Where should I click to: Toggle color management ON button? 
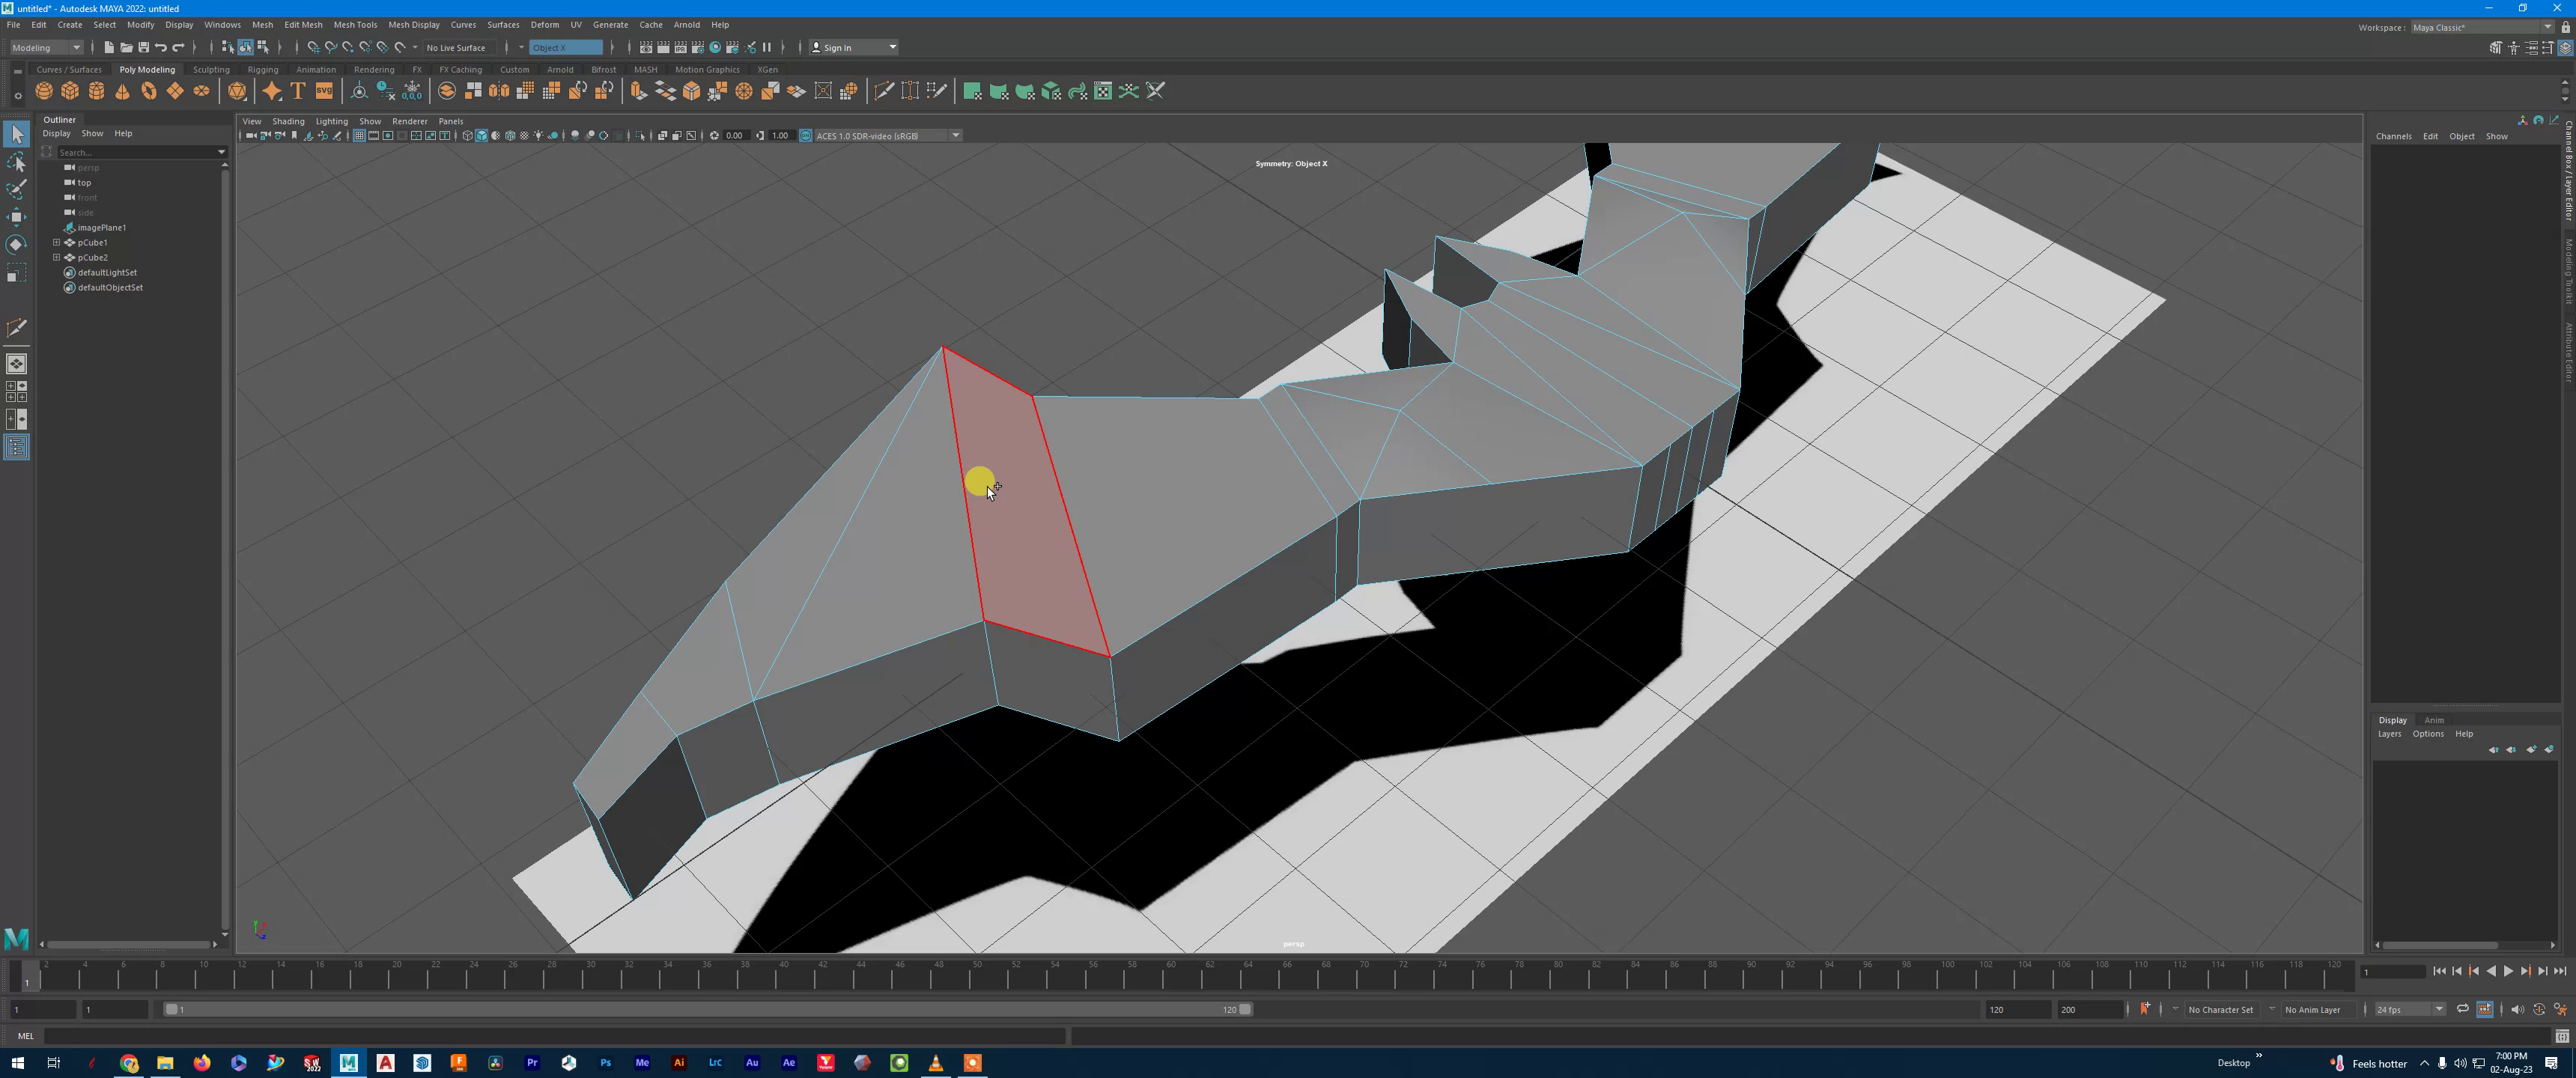806,136
